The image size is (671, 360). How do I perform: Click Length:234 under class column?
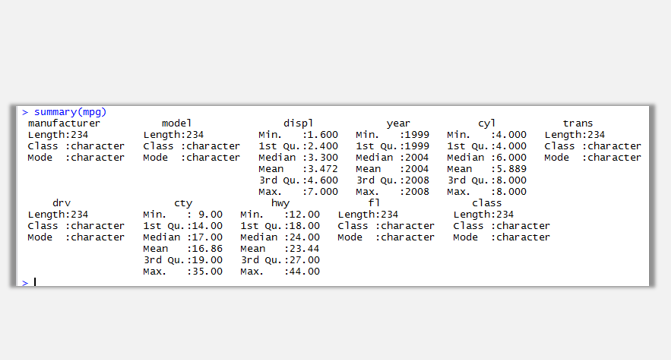point(484,214)
